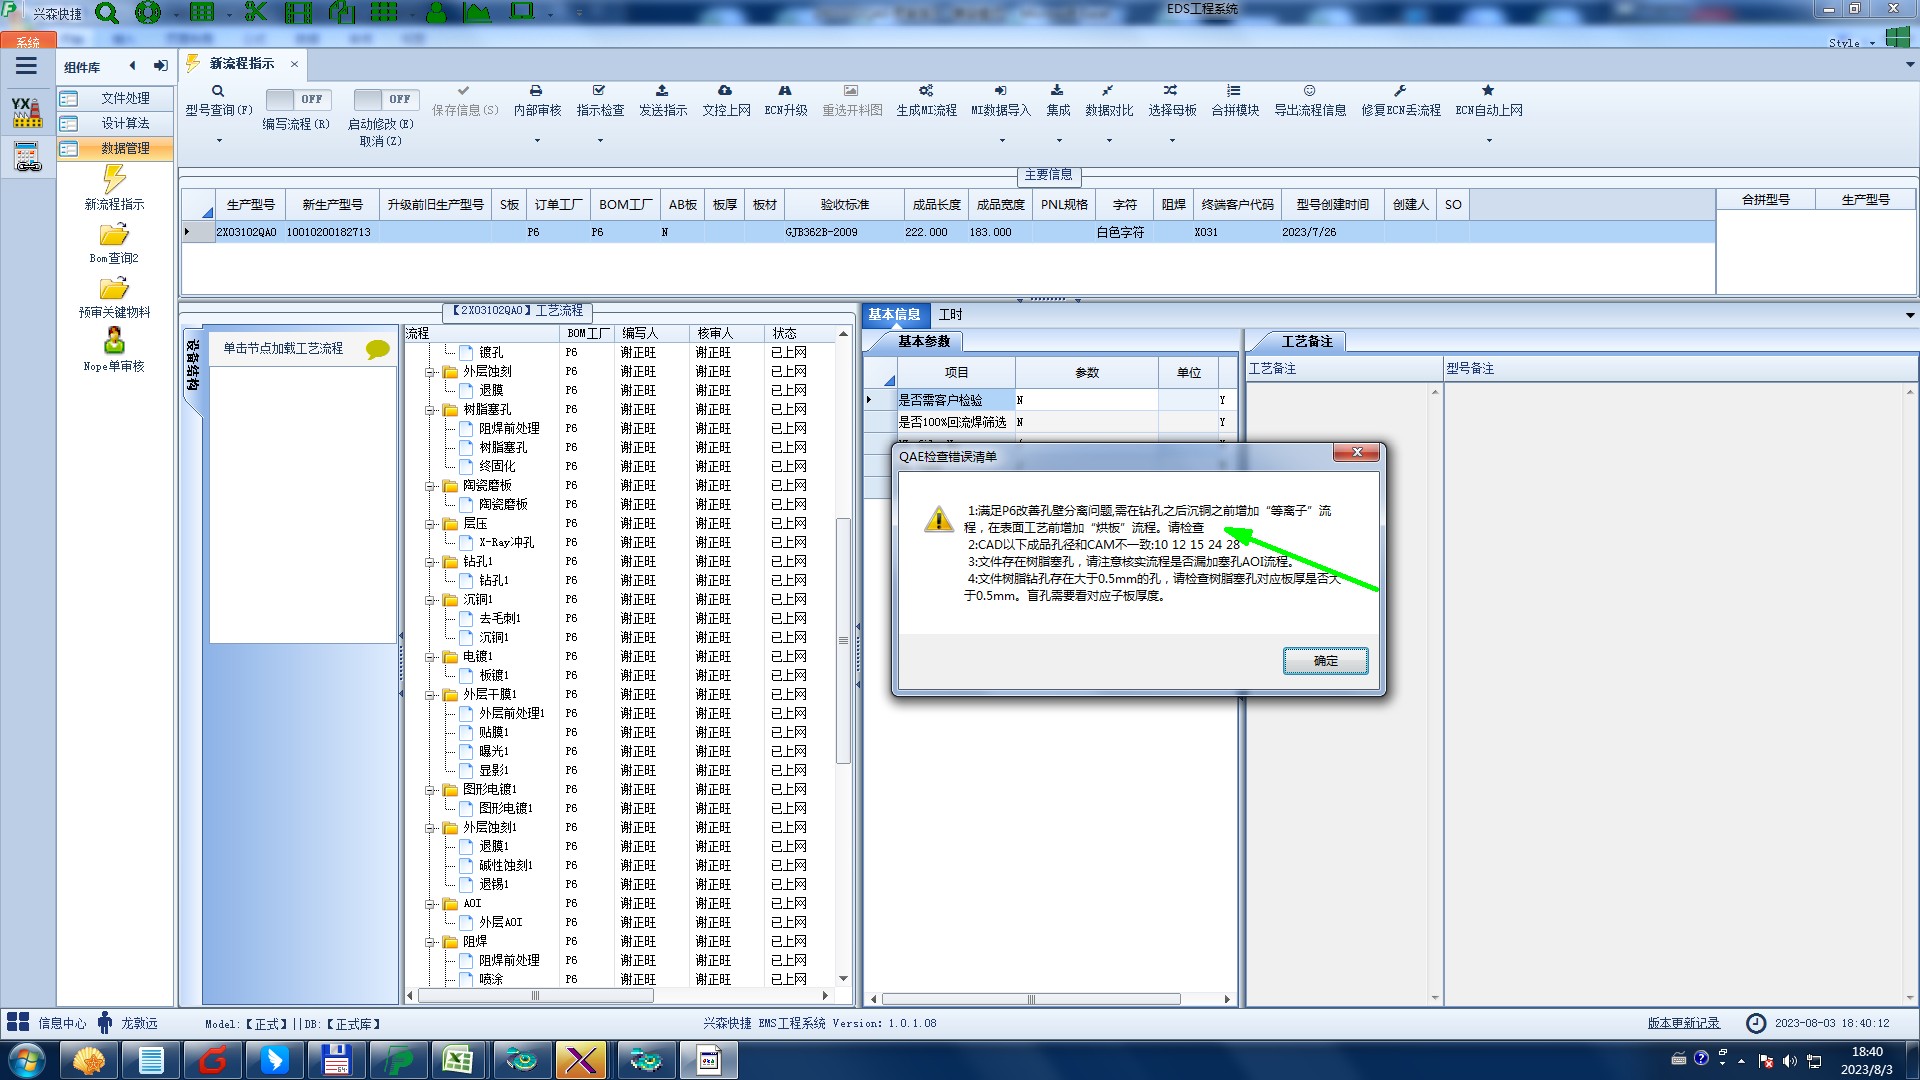Click the 型号查询 search icon
Viewport: 1920px width, 1080px height.
[x=218, y=91]
